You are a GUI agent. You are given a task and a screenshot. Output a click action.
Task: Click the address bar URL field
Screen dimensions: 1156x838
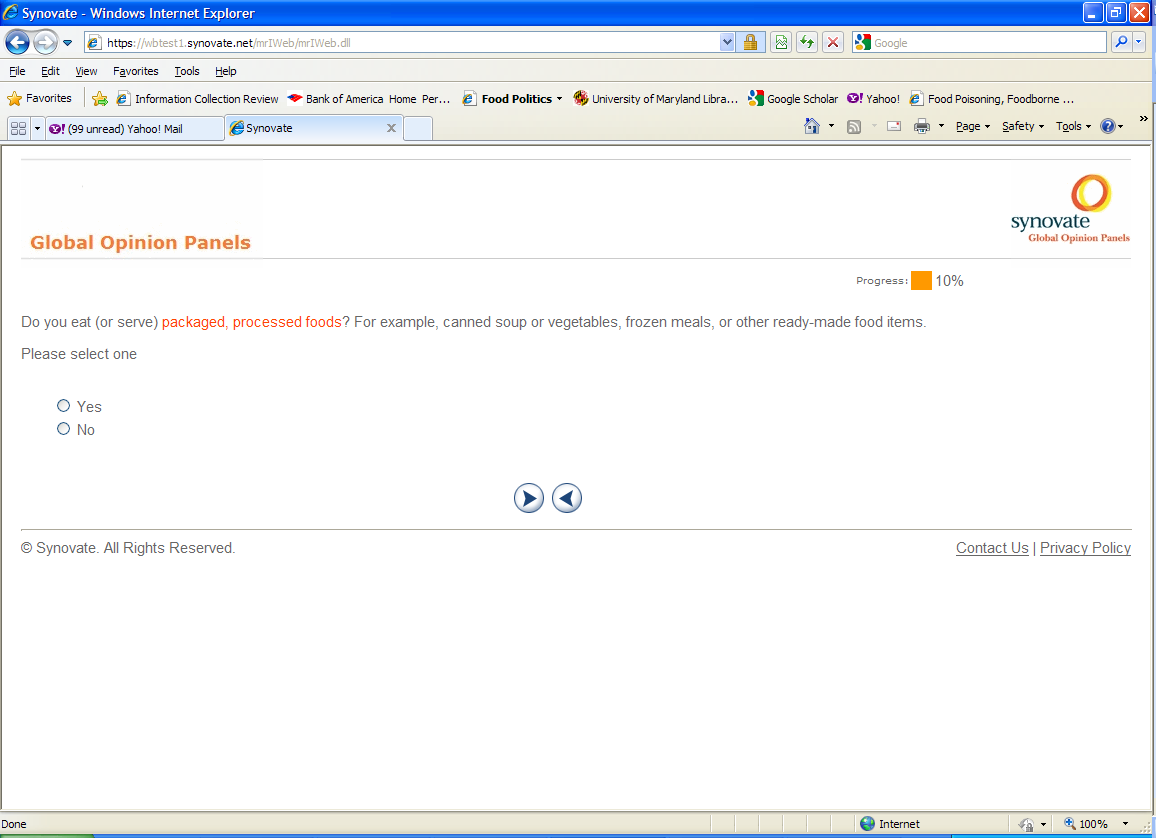coord(402,43)
